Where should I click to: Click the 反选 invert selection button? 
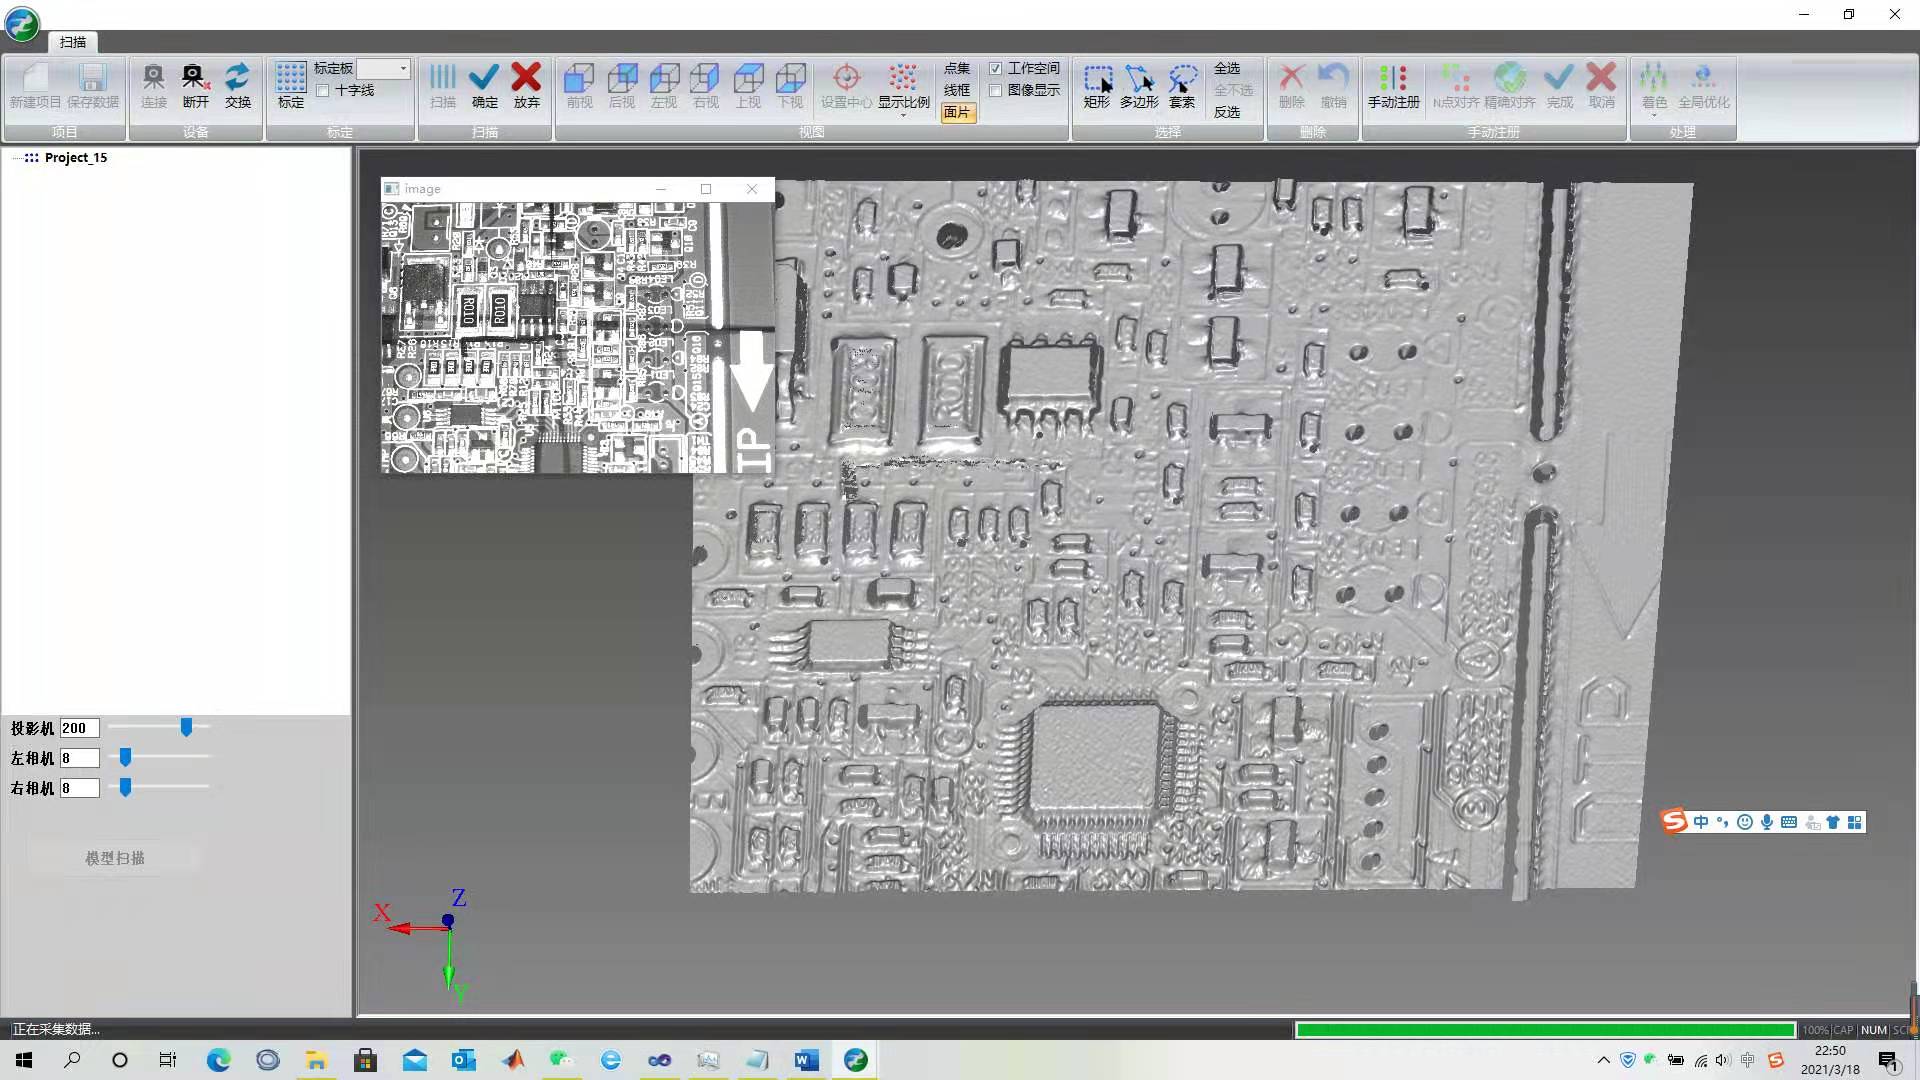1227,112
